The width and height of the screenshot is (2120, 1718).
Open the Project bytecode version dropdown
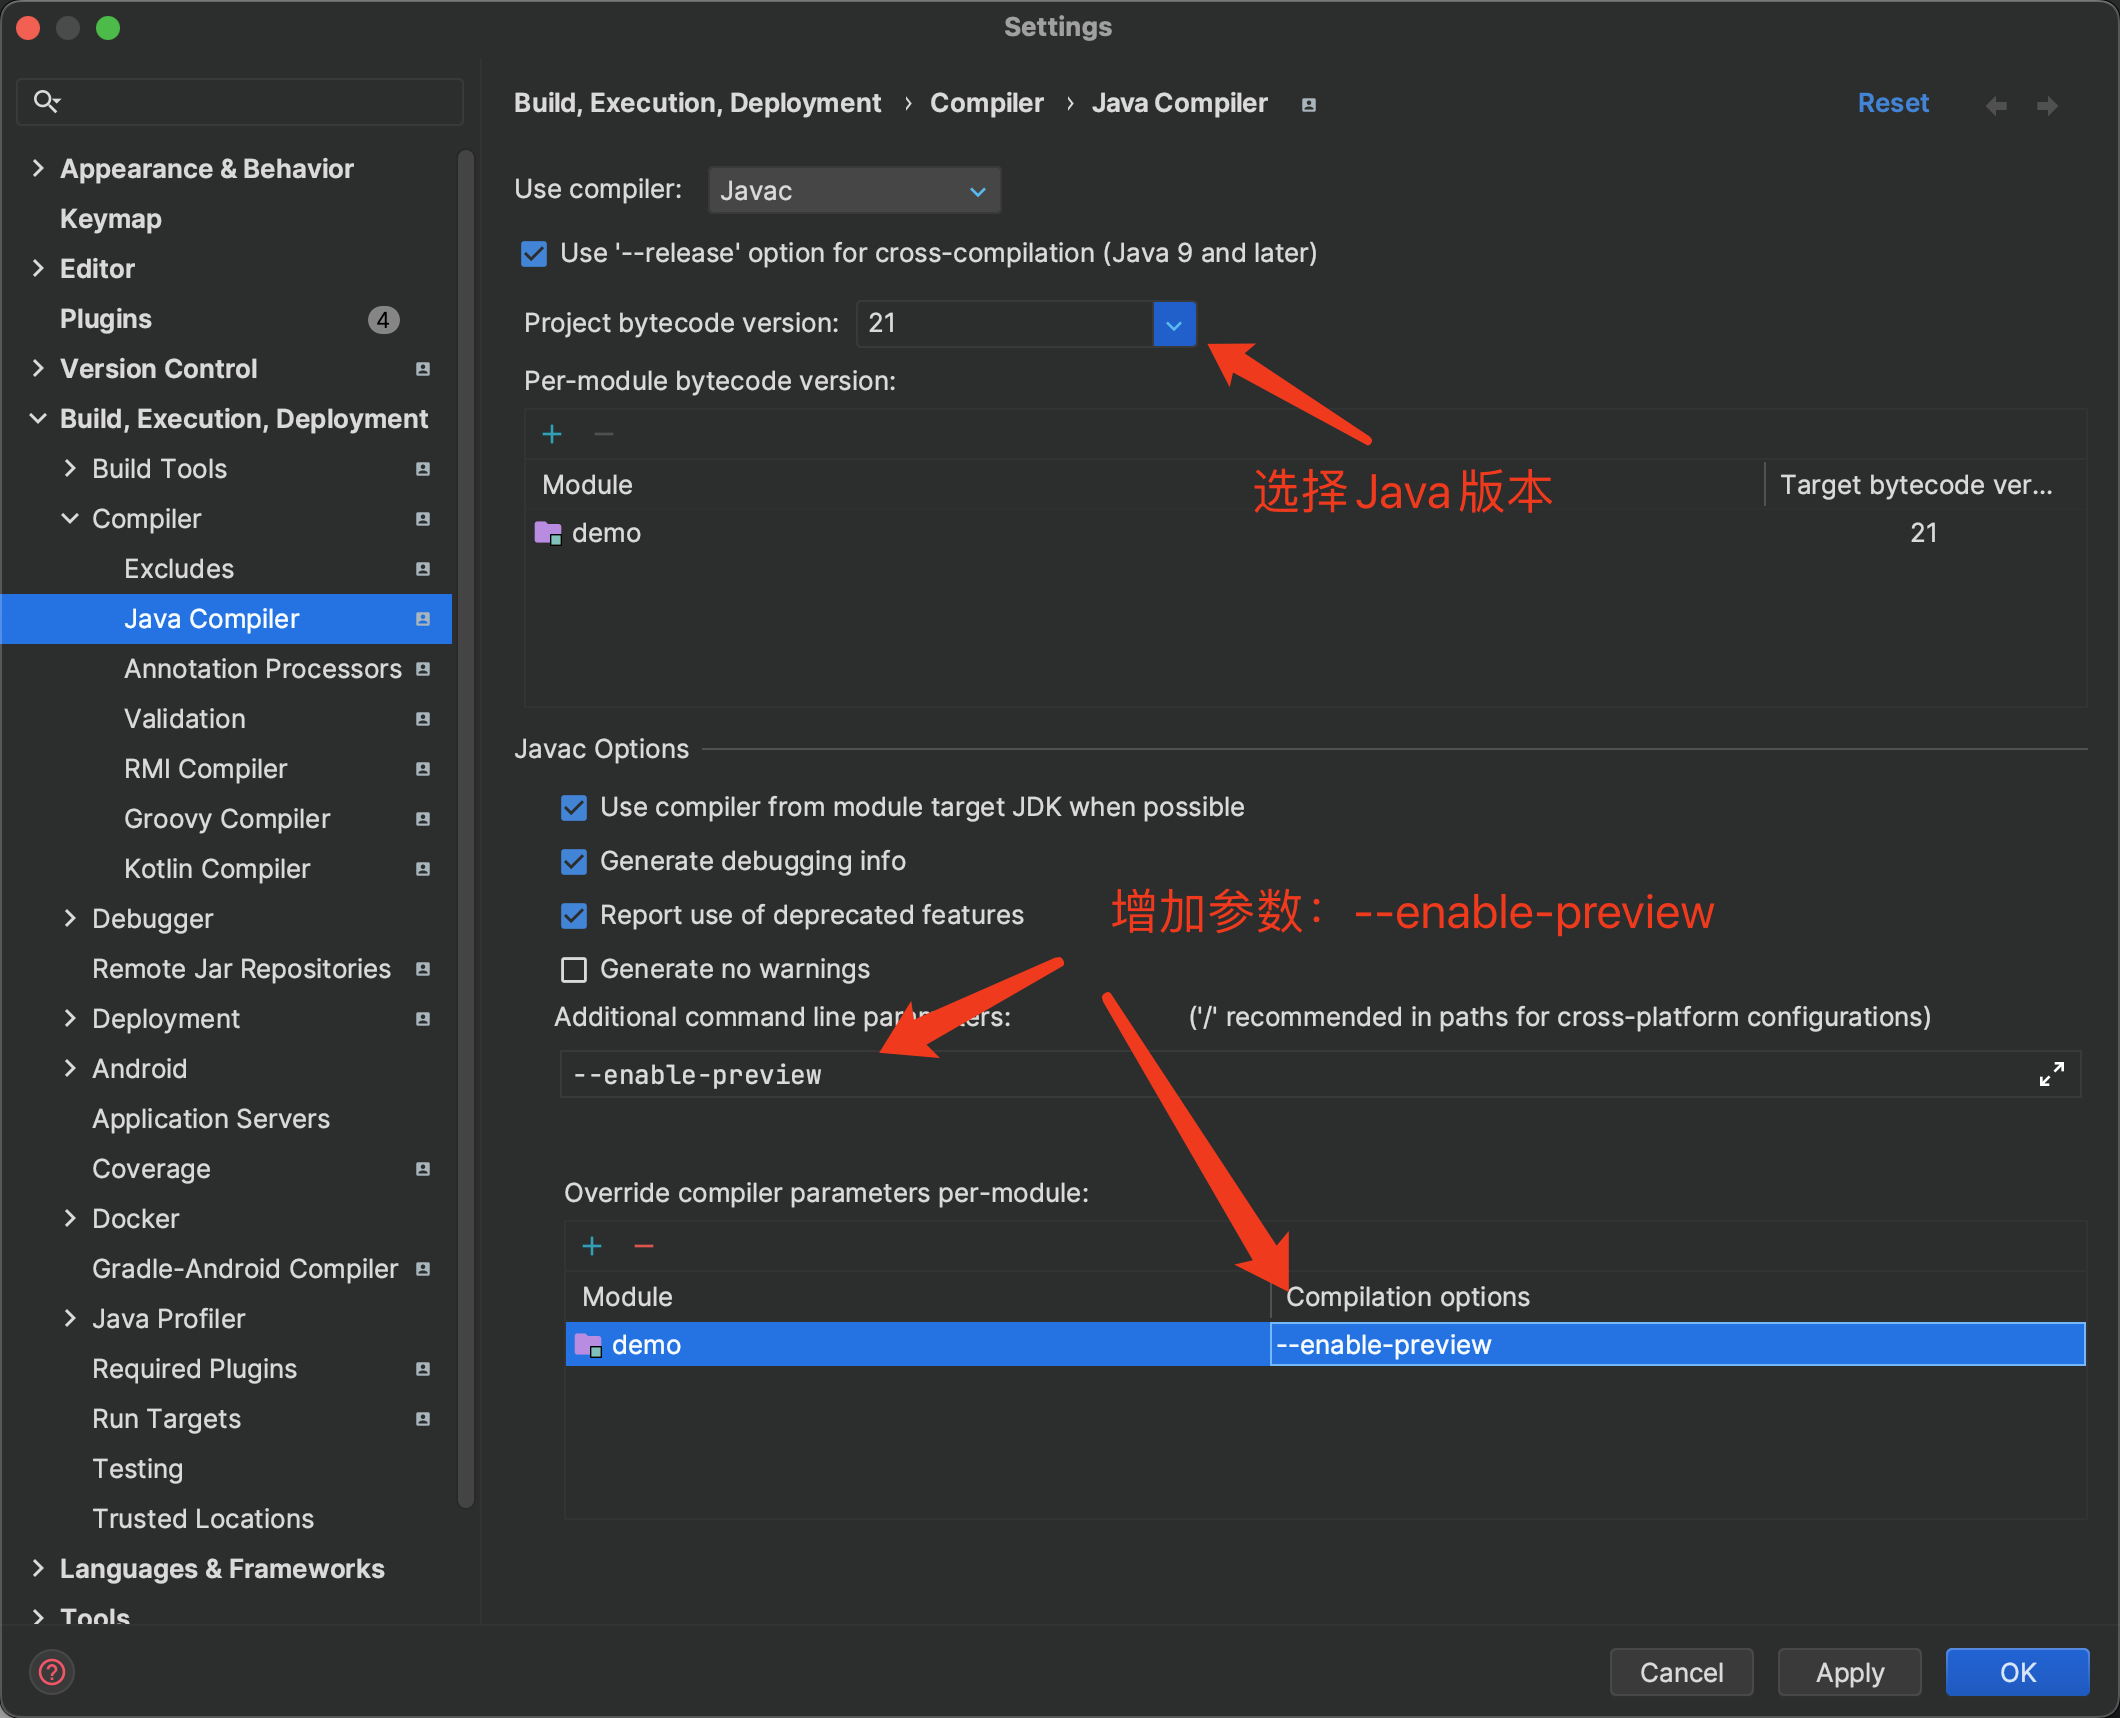click(1173, 323)
